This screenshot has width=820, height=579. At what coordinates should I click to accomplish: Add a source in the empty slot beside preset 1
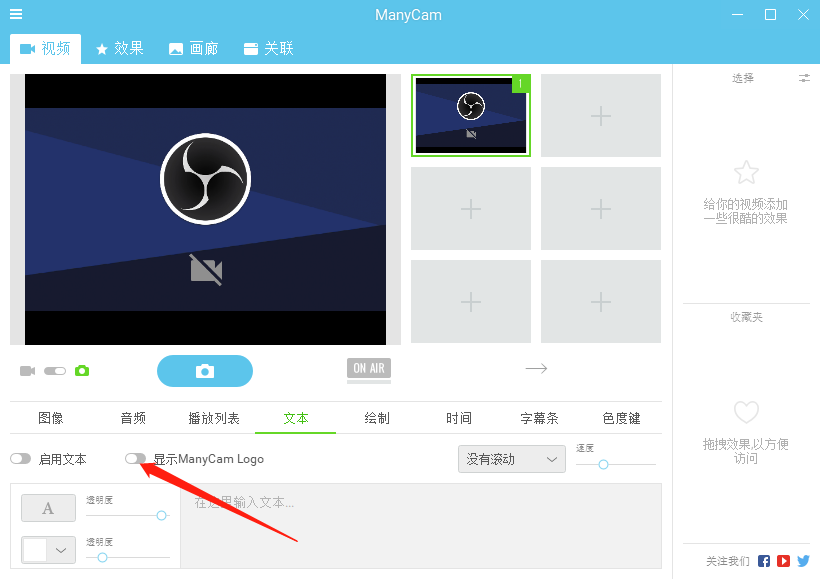click(x=601, y=115)
